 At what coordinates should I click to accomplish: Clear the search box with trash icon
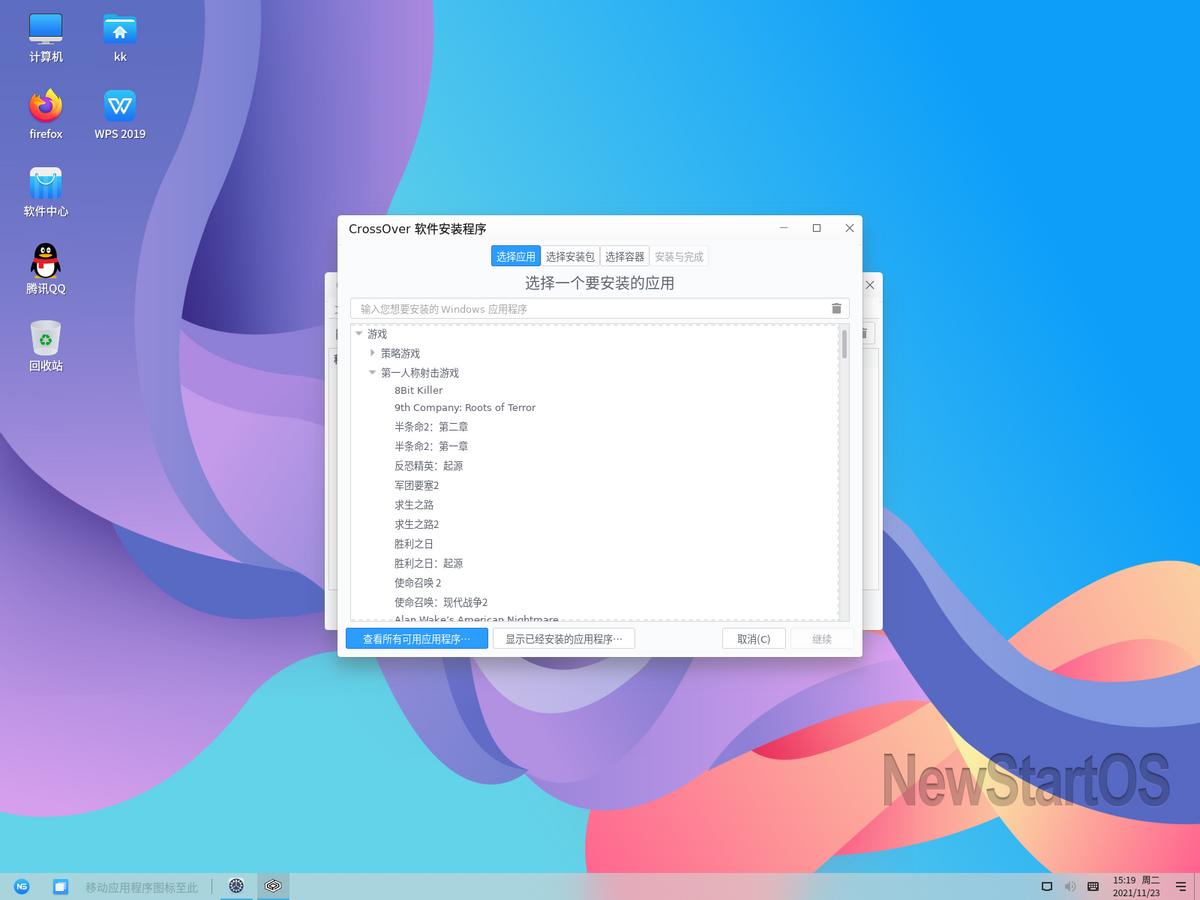[x=837, y=309]
